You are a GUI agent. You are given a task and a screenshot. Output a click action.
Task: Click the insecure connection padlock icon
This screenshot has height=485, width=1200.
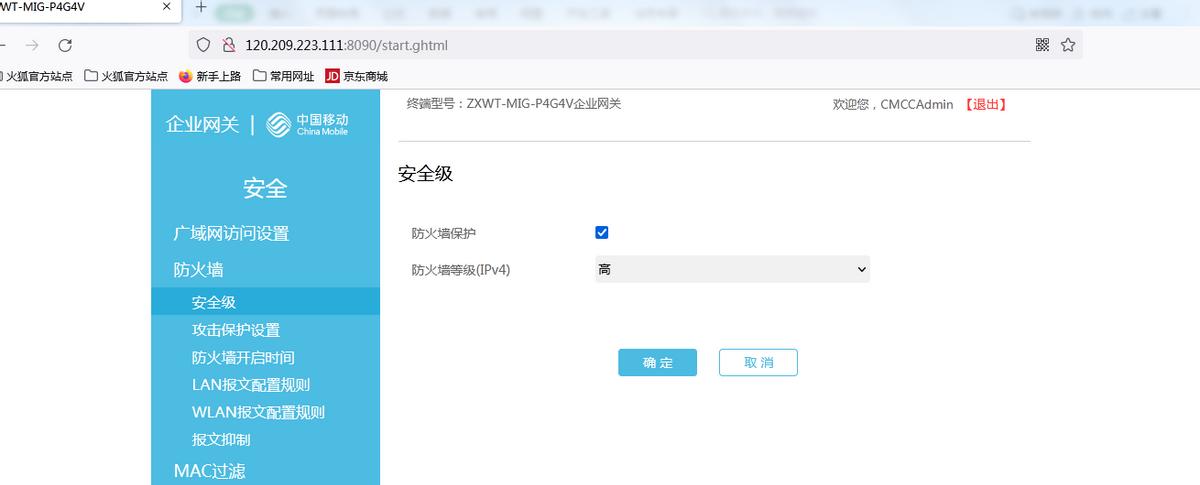click(228, 45)
